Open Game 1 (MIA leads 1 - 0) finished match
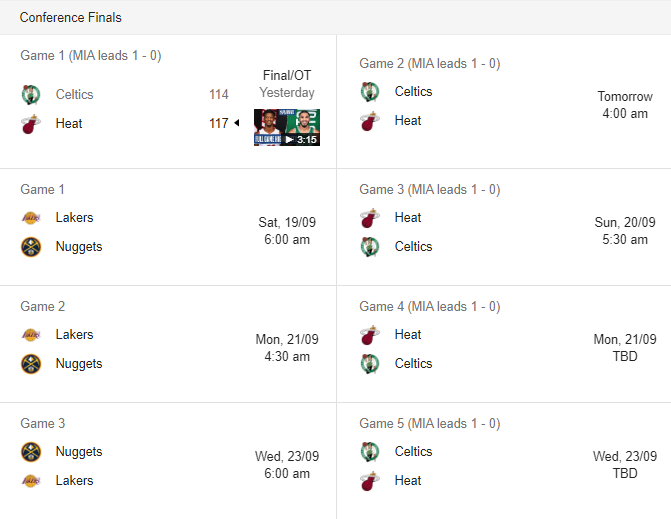This screenshot has width=671, height=519. pyautogui.click(x=168, y=102)
